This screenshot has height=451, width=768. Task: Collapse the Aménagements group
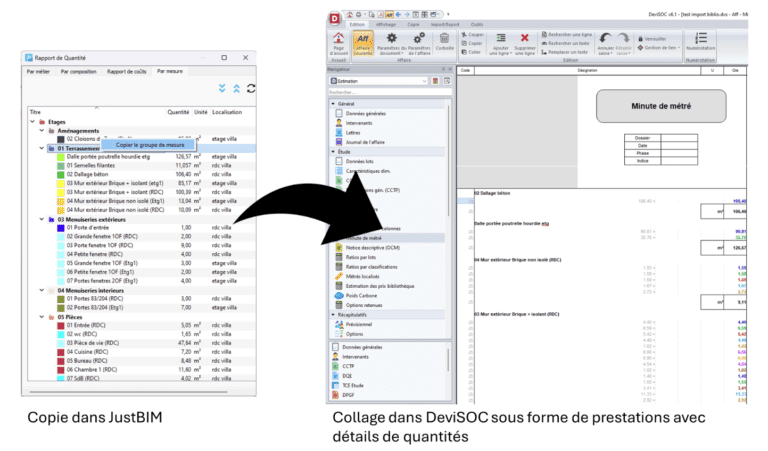point(42,131)
